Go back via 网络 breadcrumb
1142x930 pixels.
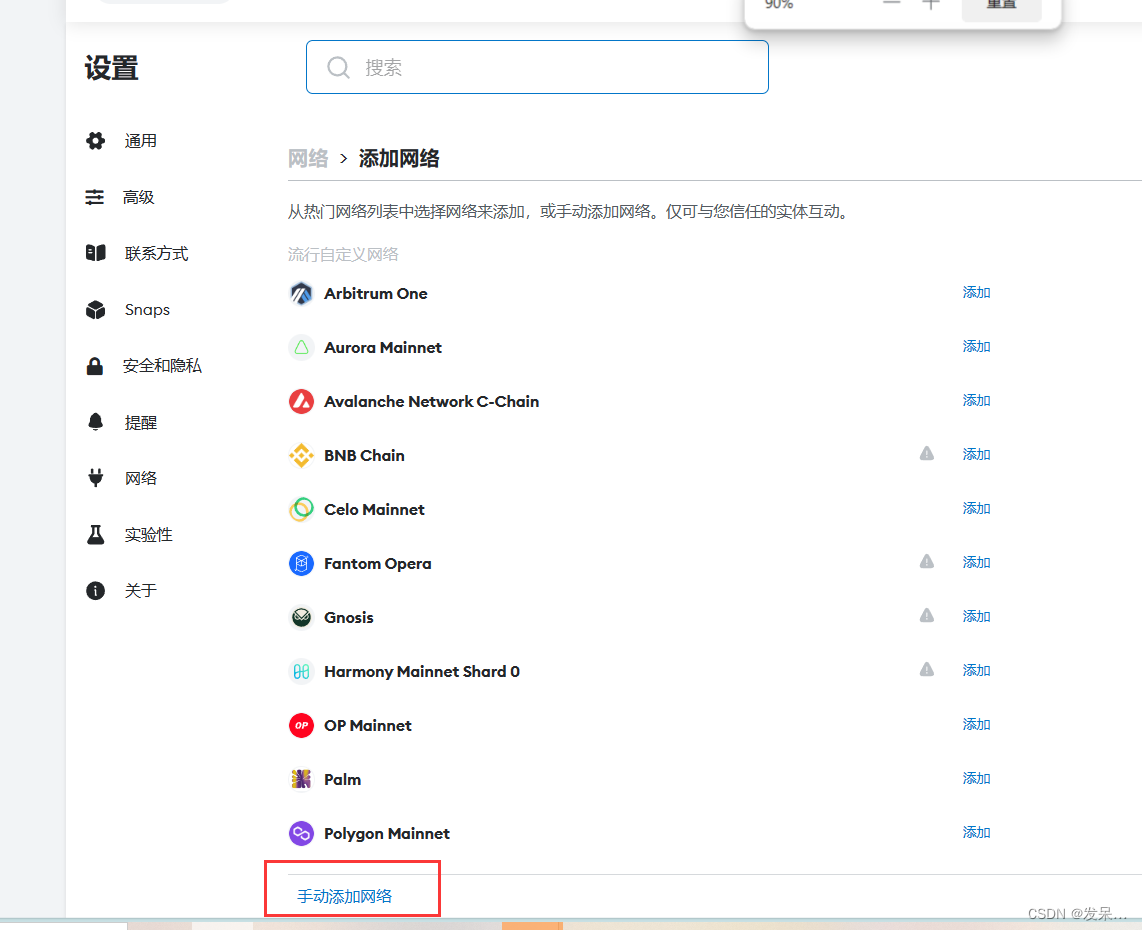(x=308, y=158)
